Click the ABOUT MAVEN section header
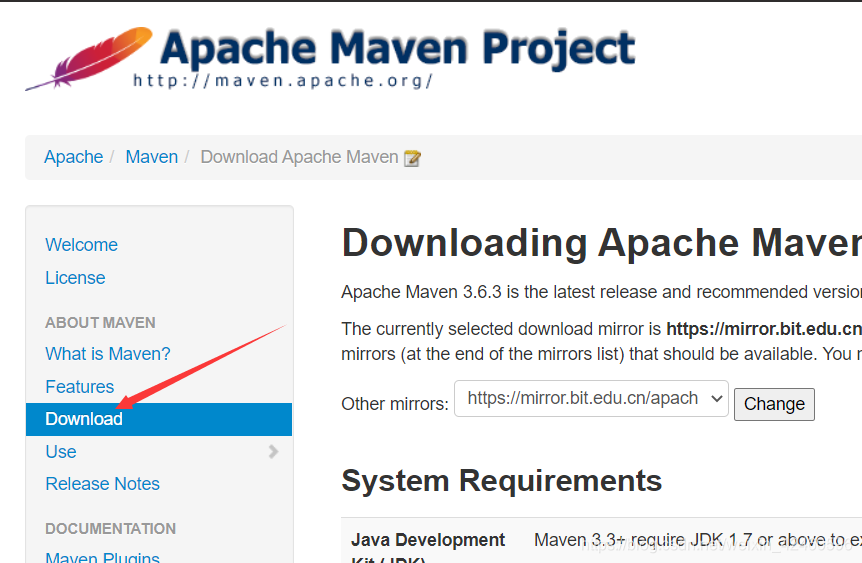Viewport: 862px width, 563px height. tap(101, 323)
